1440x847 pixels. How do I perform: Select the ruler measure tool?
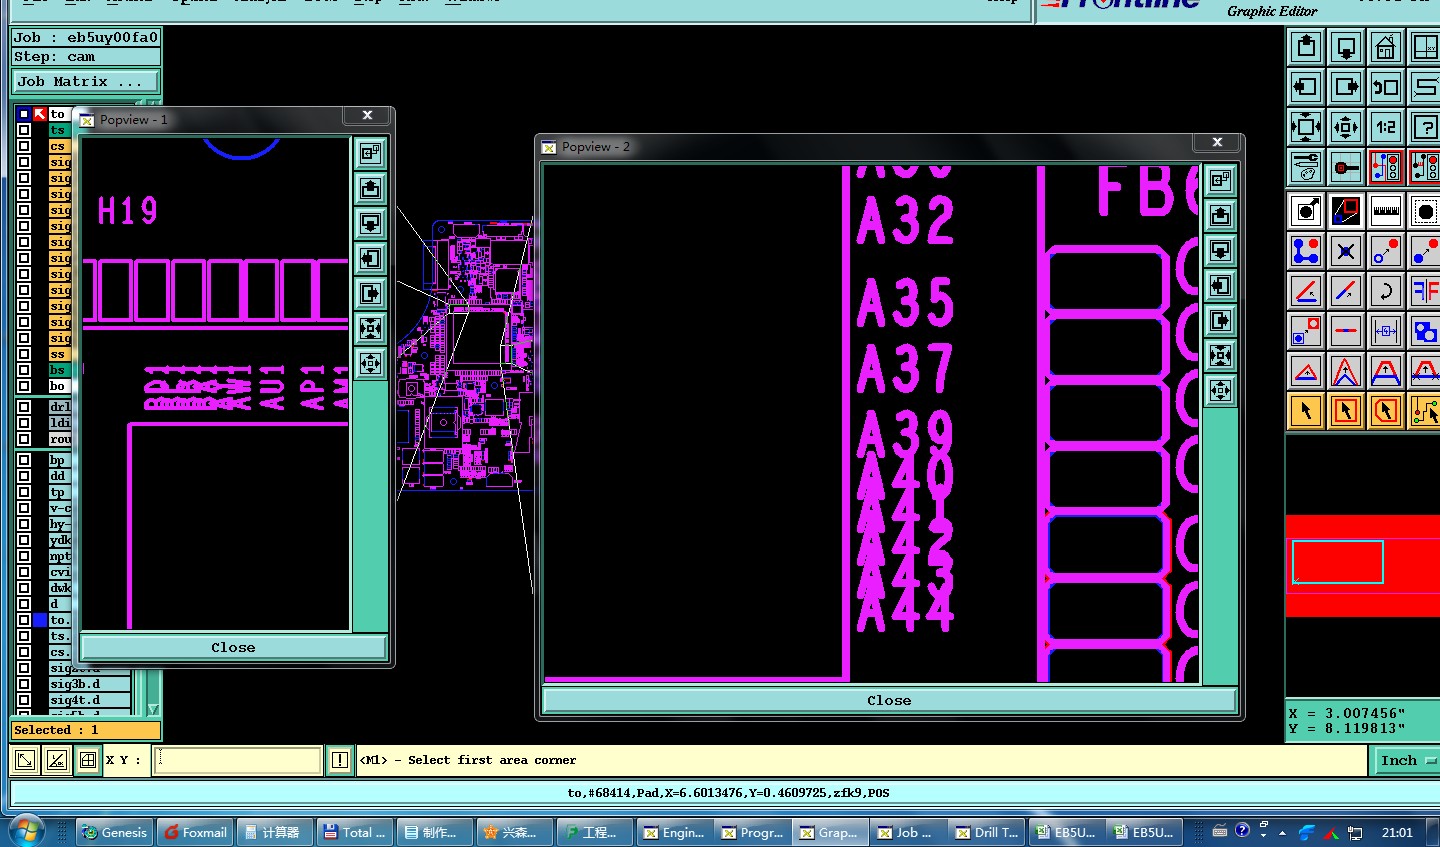[x=1386, y=211]
